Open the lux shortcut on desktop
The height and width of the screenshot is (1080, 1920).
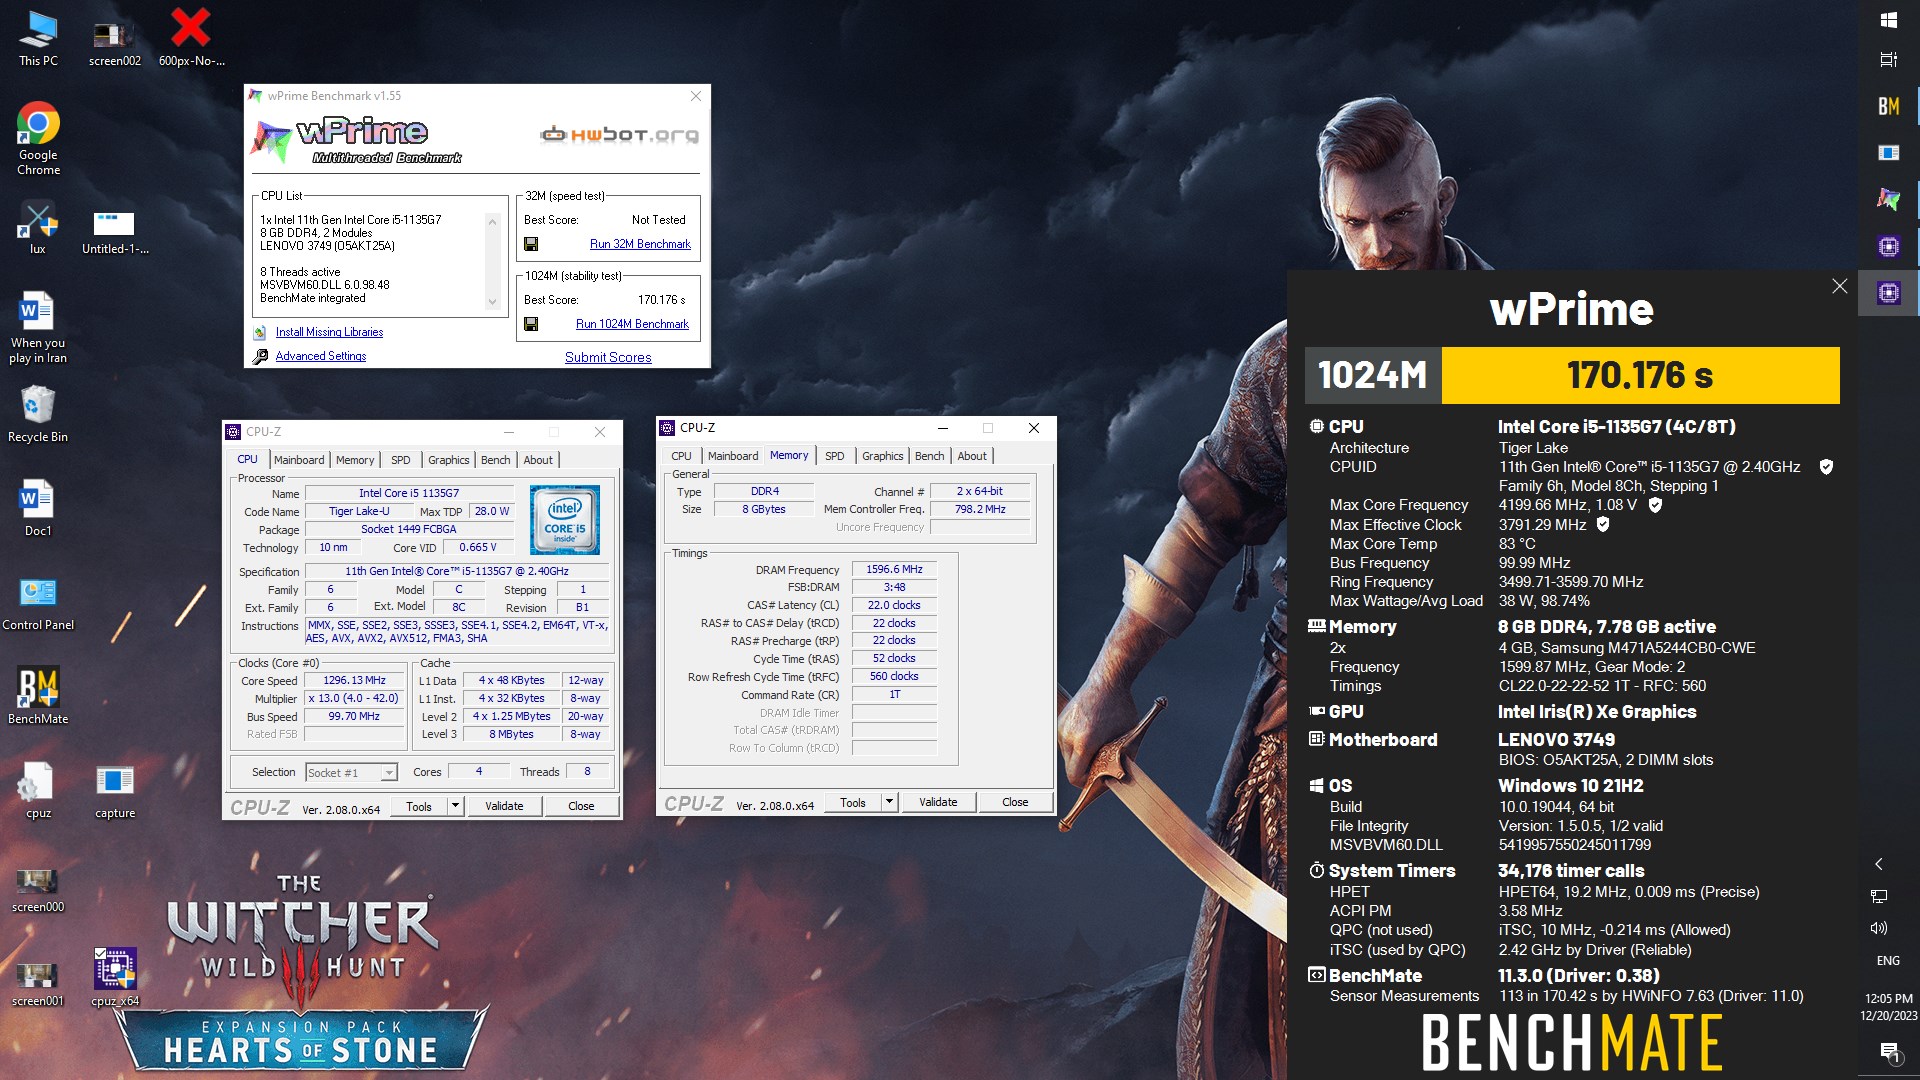pos(38,228)
